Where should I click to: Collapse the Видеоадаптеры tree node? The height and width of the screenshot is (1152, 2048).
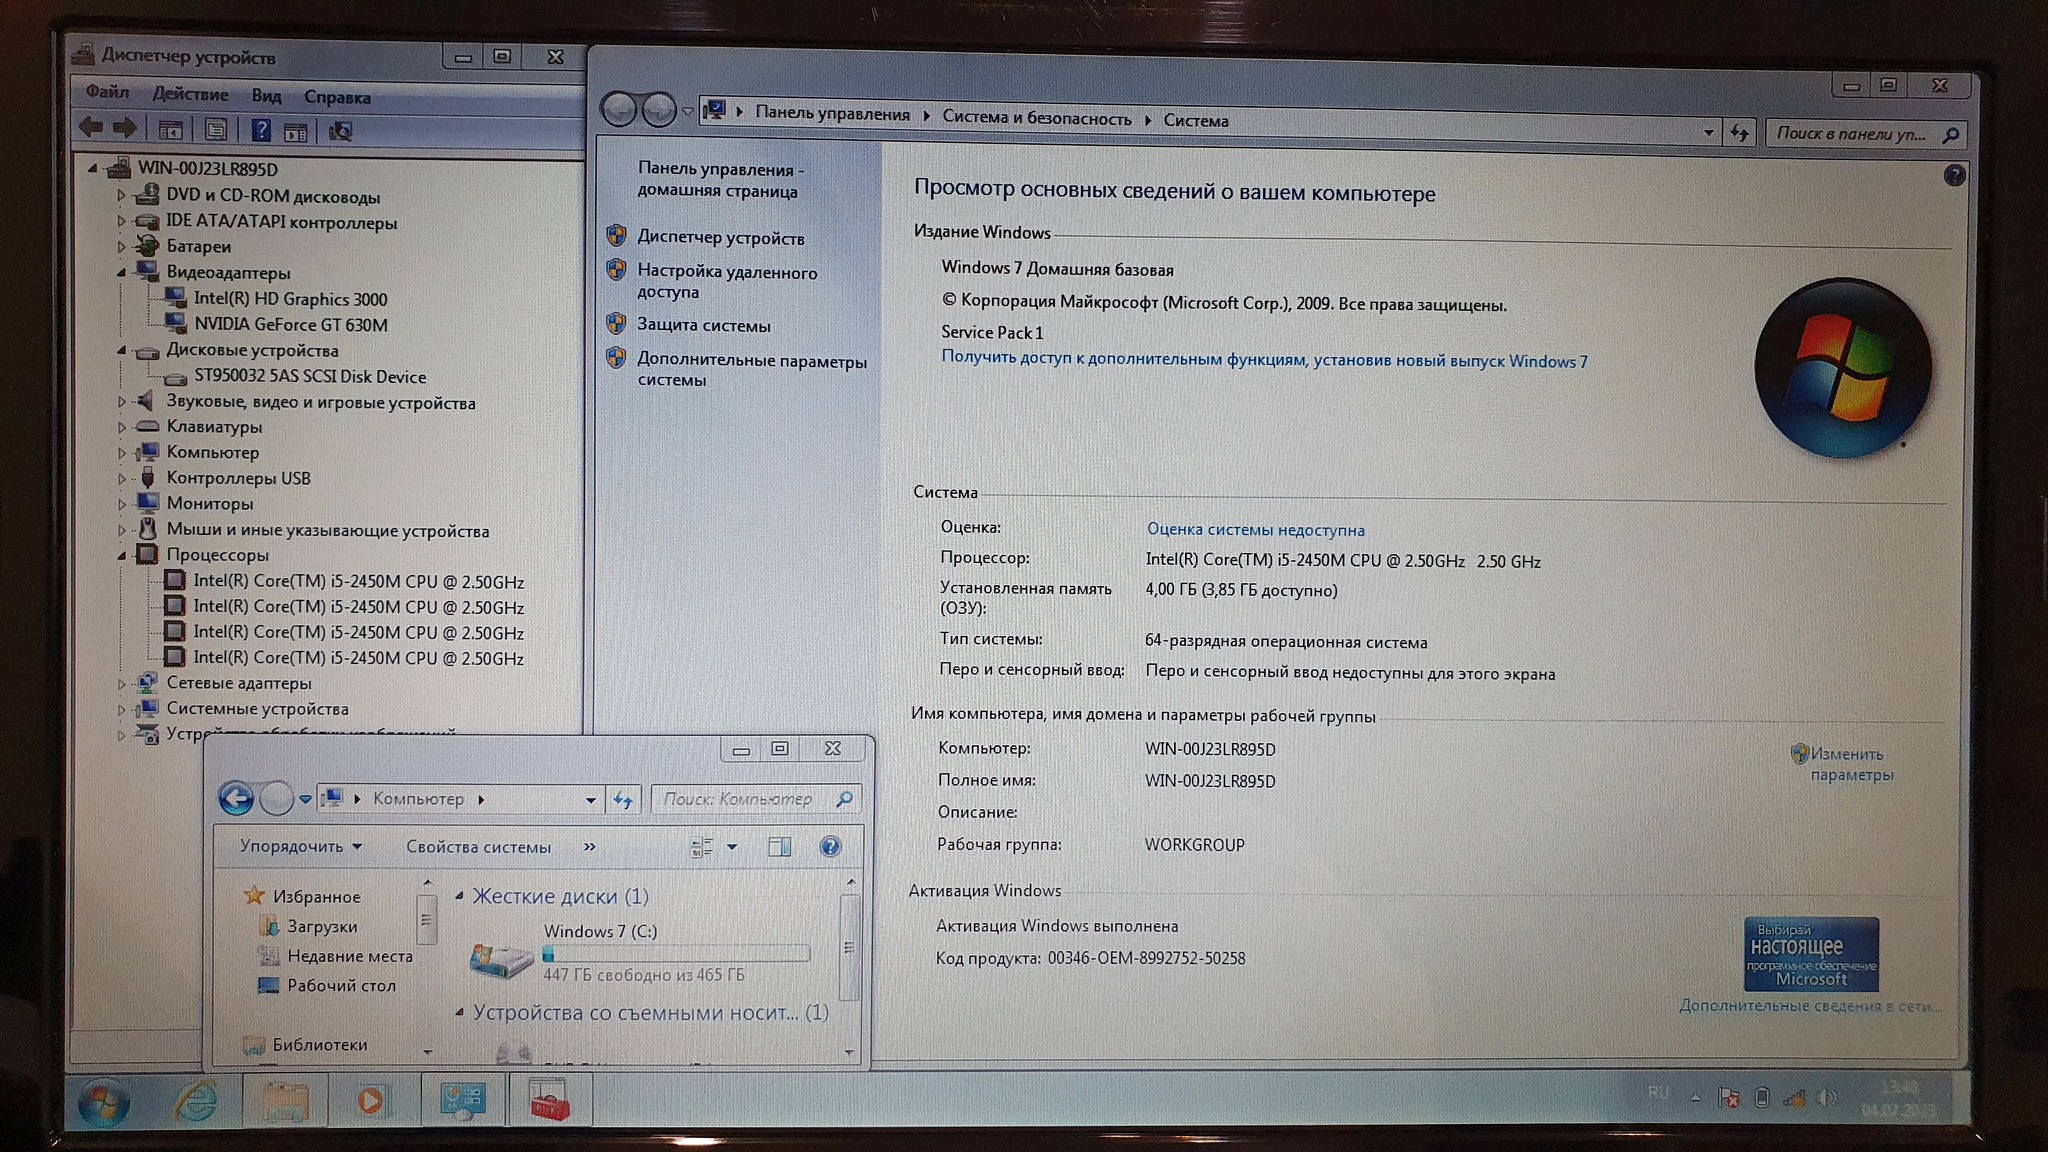[x=122, y=272]
